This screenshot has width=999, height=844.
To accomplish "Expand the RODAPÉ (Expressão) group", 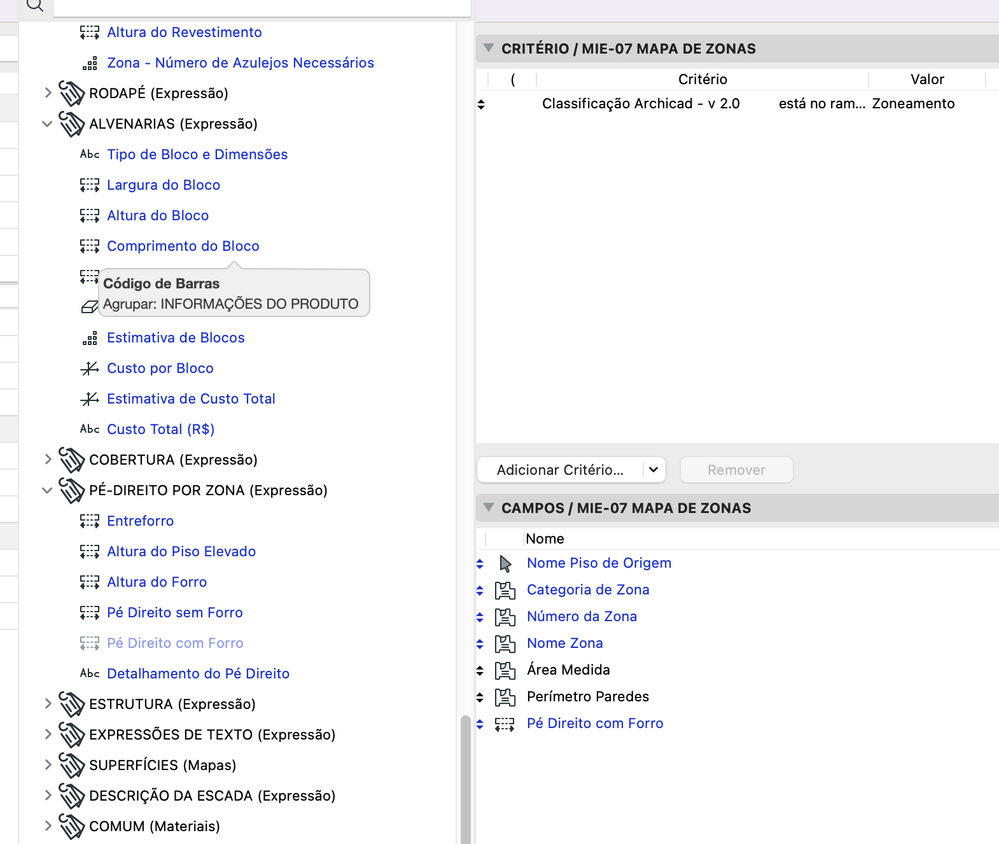I will [48, 93].
